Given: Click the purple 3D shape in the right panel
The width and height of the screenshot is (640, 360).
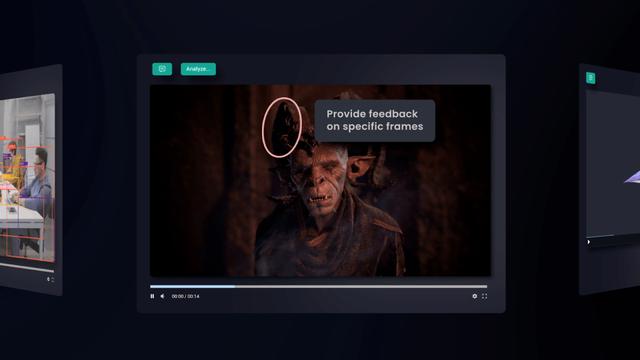Looking at the screenshot, I should 632,177.
